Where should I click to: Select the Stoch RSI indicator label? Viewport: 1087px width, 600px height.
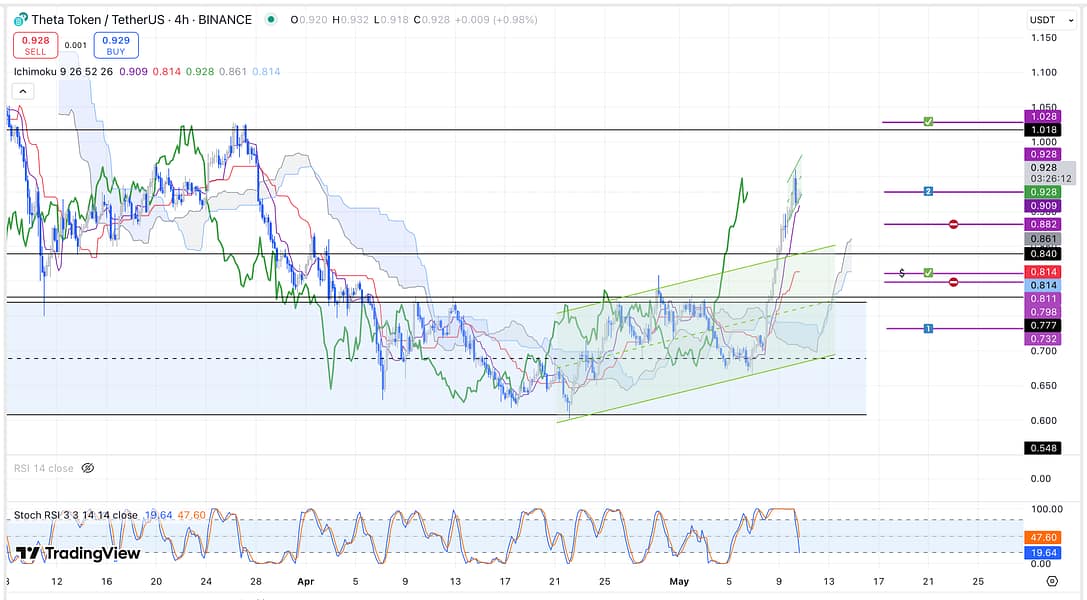pyautogui.click(x=75, y=515)
